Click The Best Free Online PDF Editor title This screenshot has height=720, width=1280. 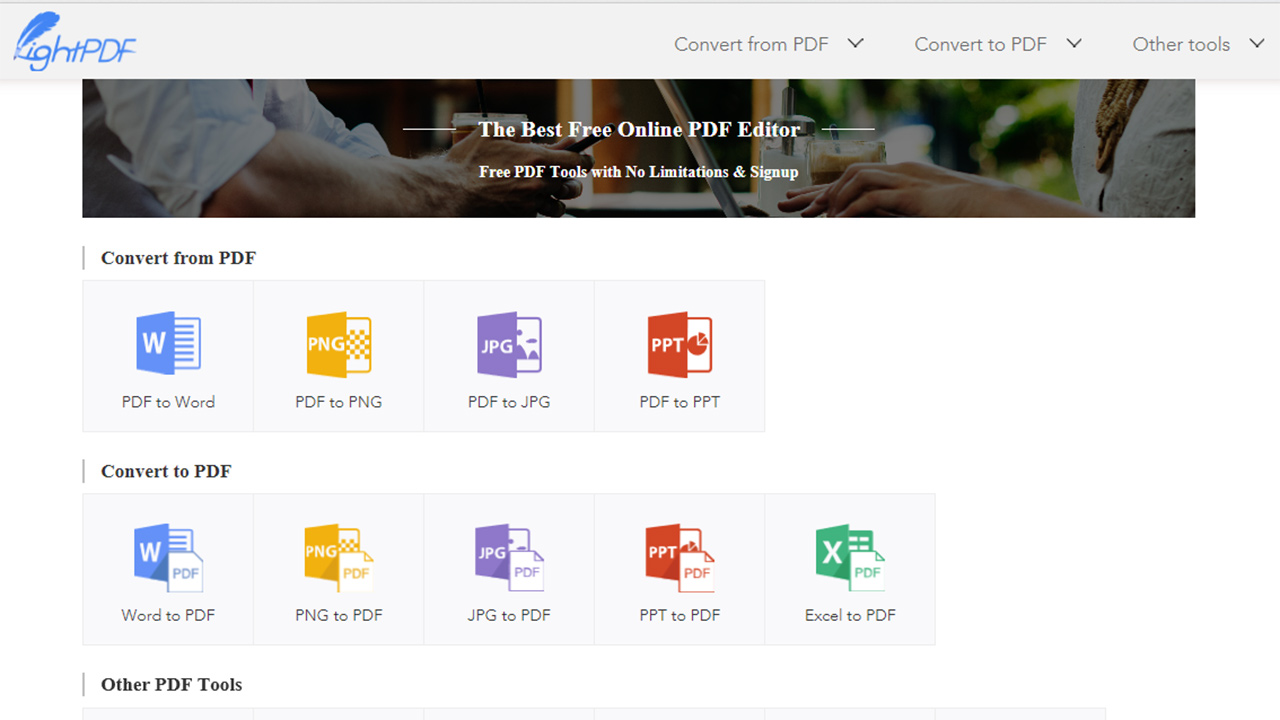(639, 129)
